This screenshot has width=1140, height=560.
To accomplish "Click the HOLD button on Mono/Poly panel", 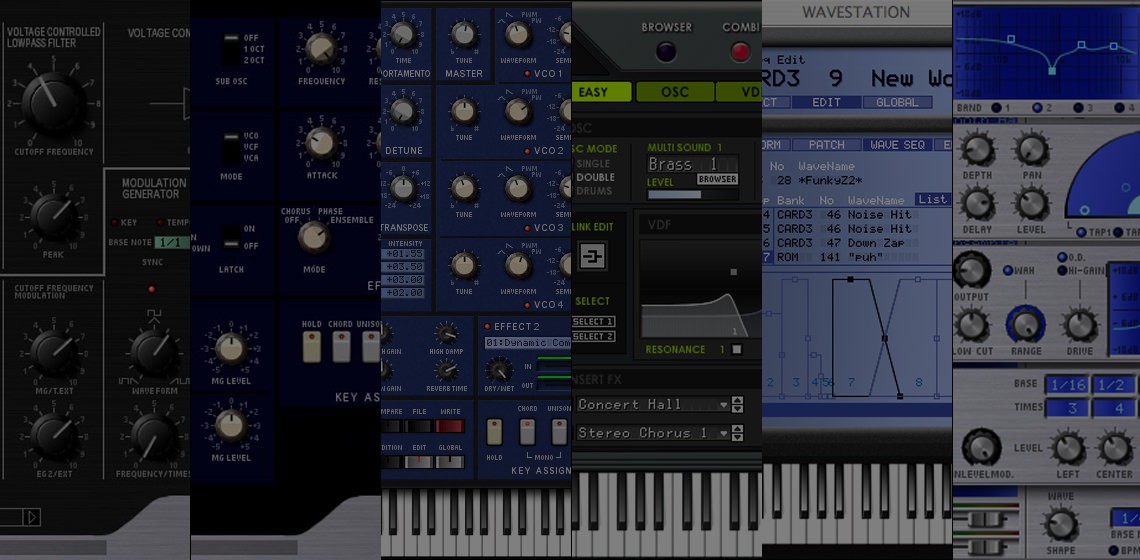I will pyautogui.click(x=494, y=431).
